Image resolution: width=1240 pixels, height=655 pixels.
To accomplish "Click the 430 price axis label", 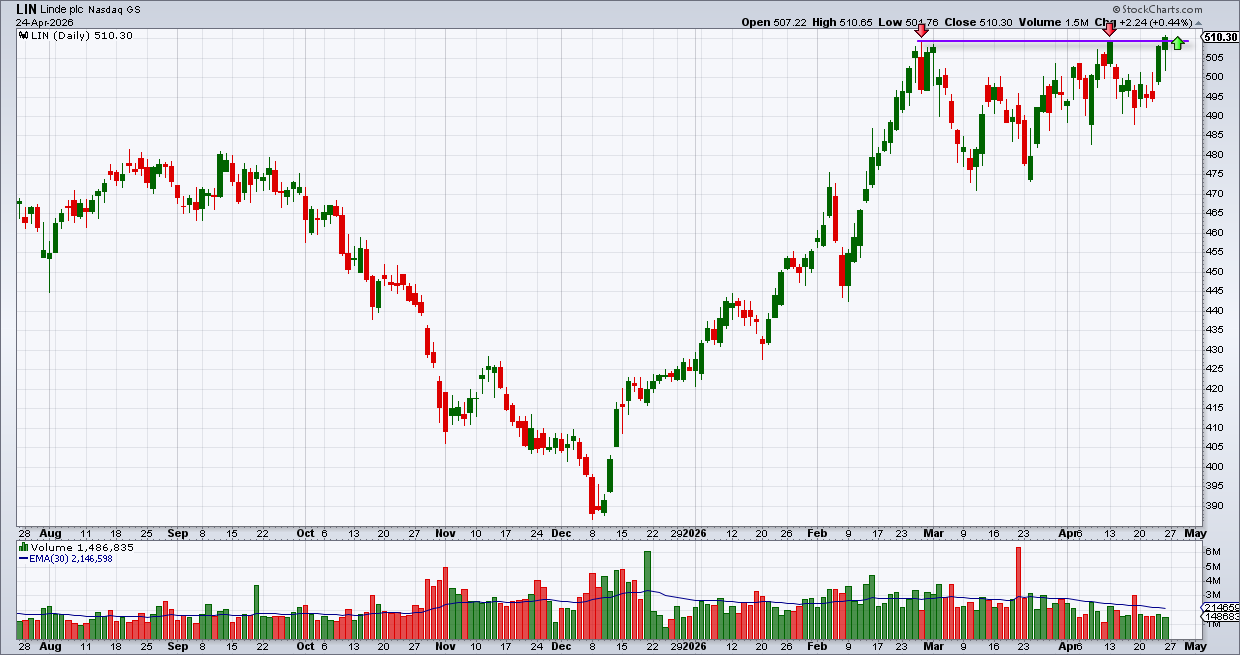I will (1212, 349).
